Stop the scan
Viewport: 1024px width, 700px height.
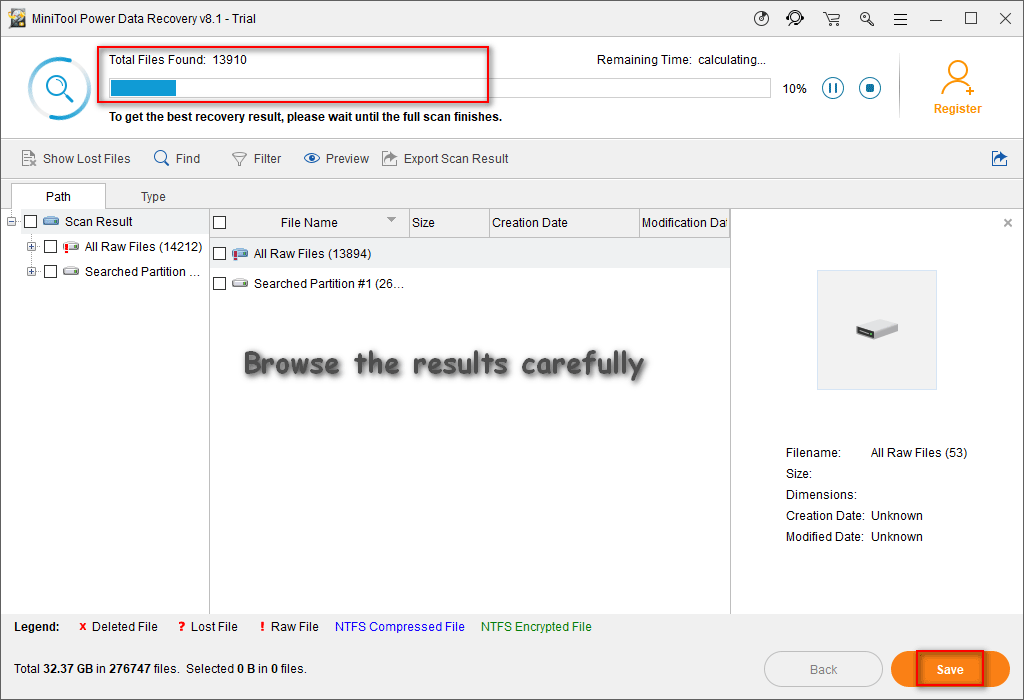(x=870, y=88)
